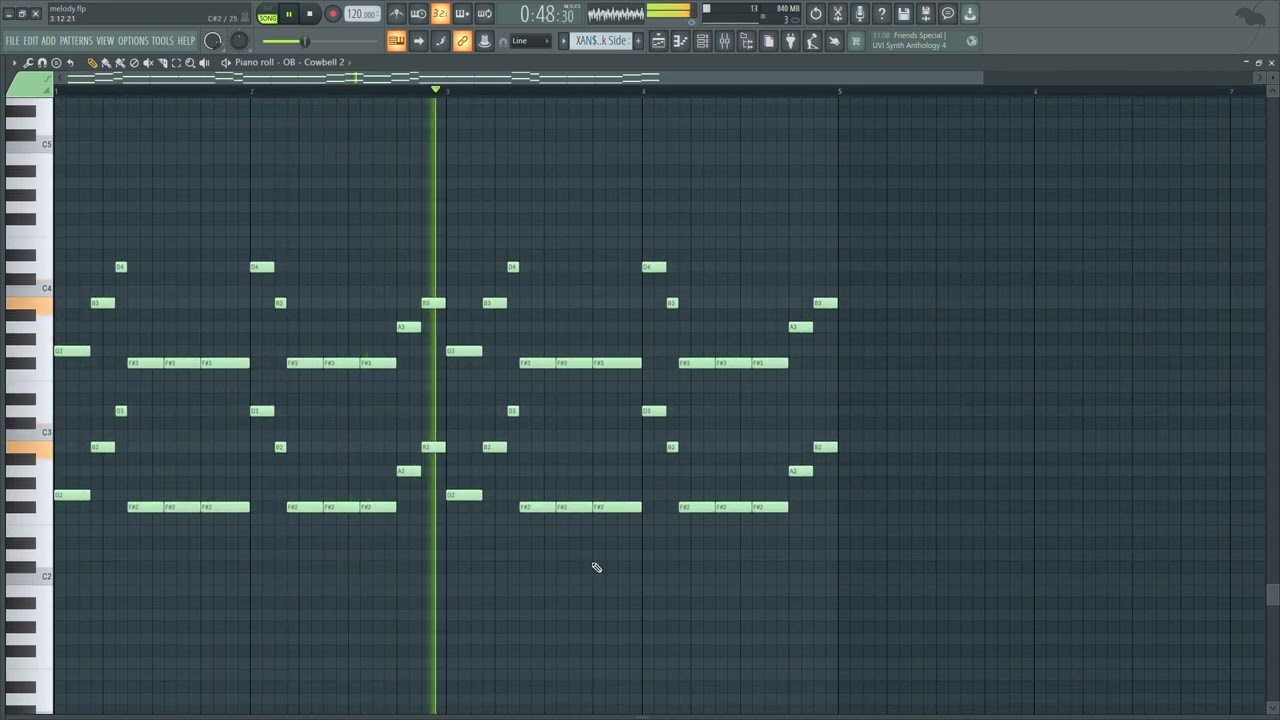1280x720 pixels.
Task: Select the zoom magnifier tool
Action: click(190, 63)
